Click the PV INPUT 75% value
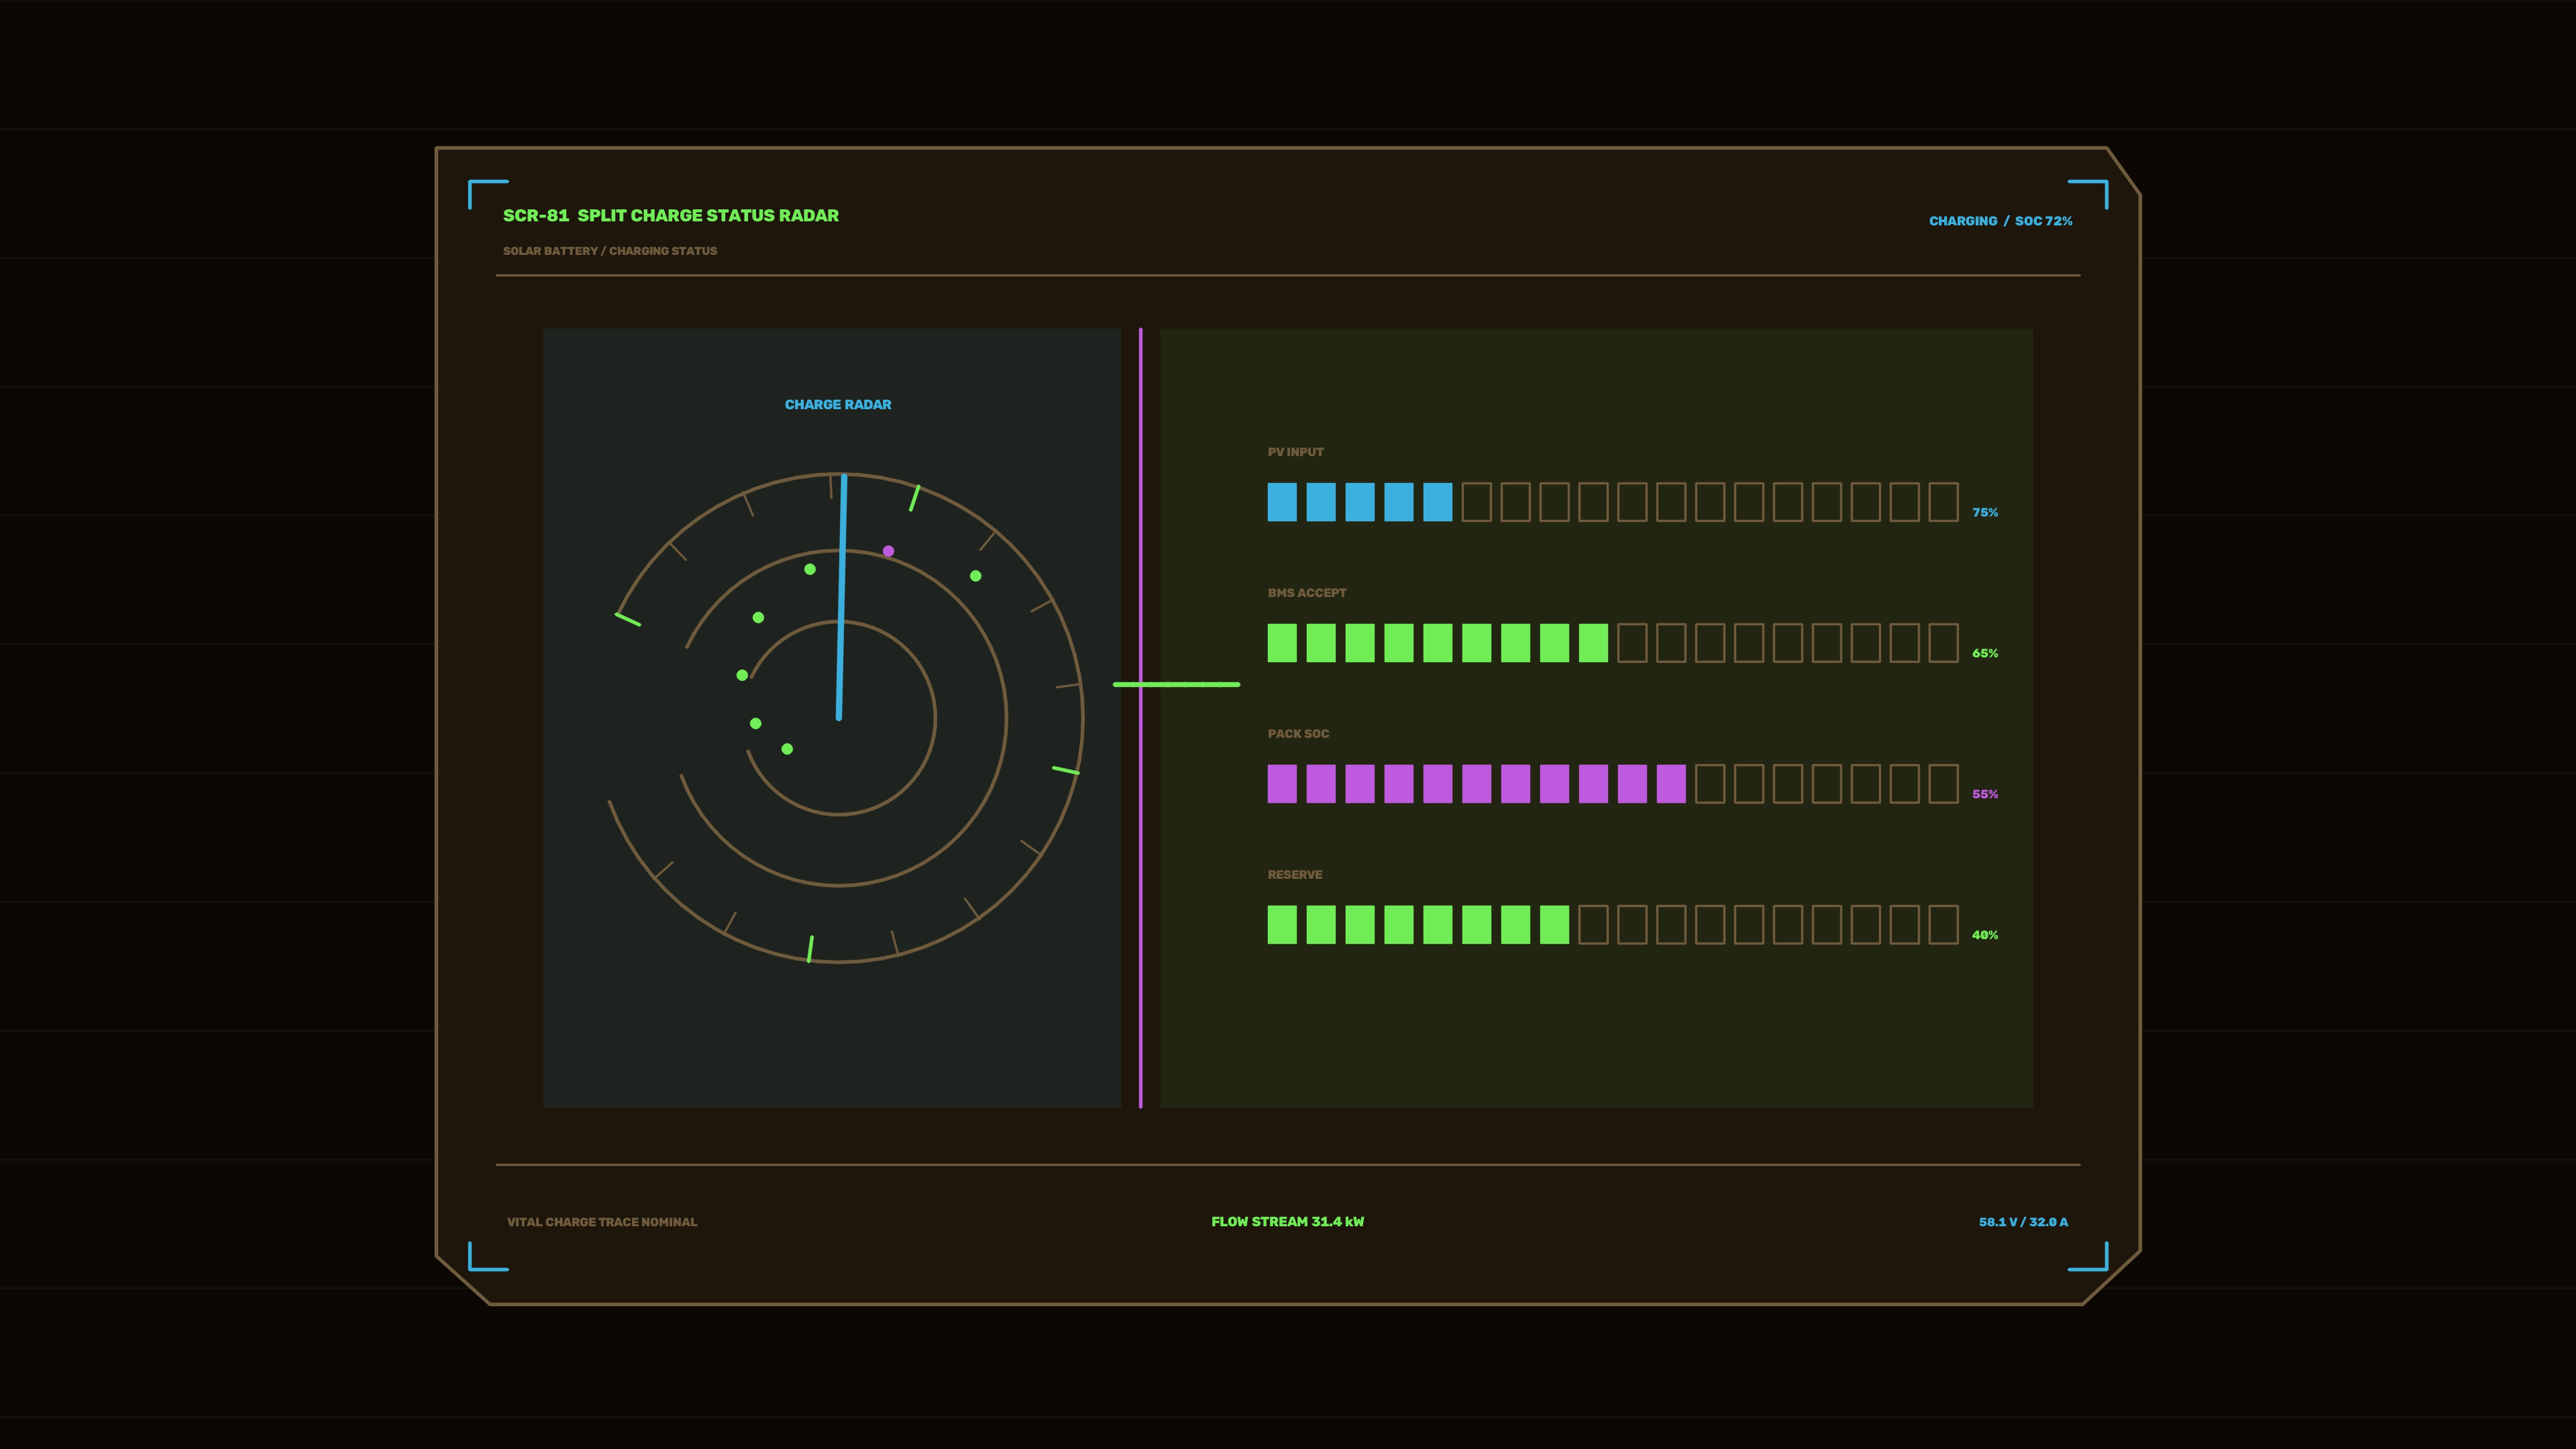The height and width of the screenshot is (1449, 2576). pyautogui.click(x=1985, y=512)
